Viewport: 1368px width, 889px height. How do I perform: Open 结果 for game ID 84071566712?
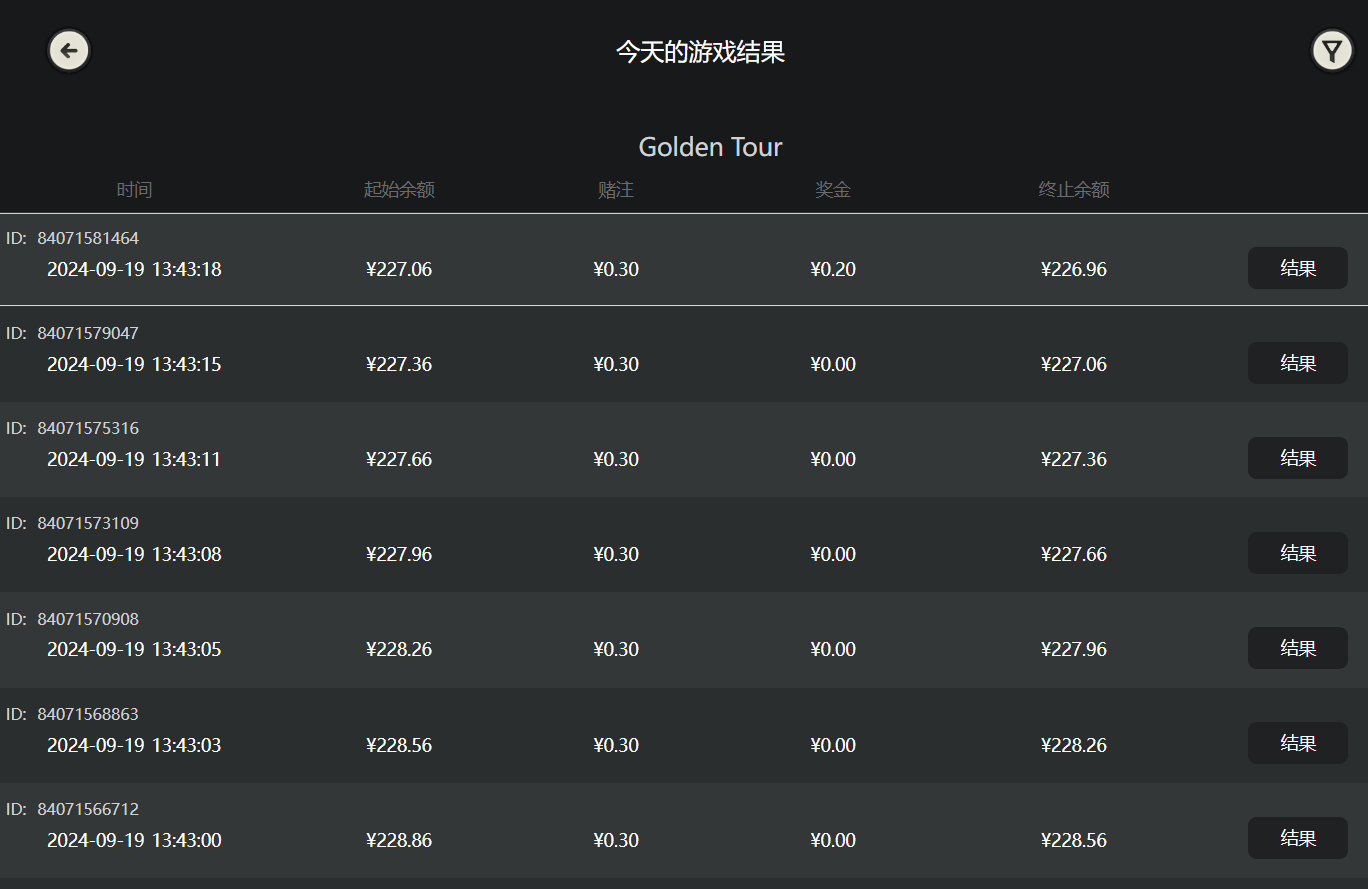(x=1297, y=838)
